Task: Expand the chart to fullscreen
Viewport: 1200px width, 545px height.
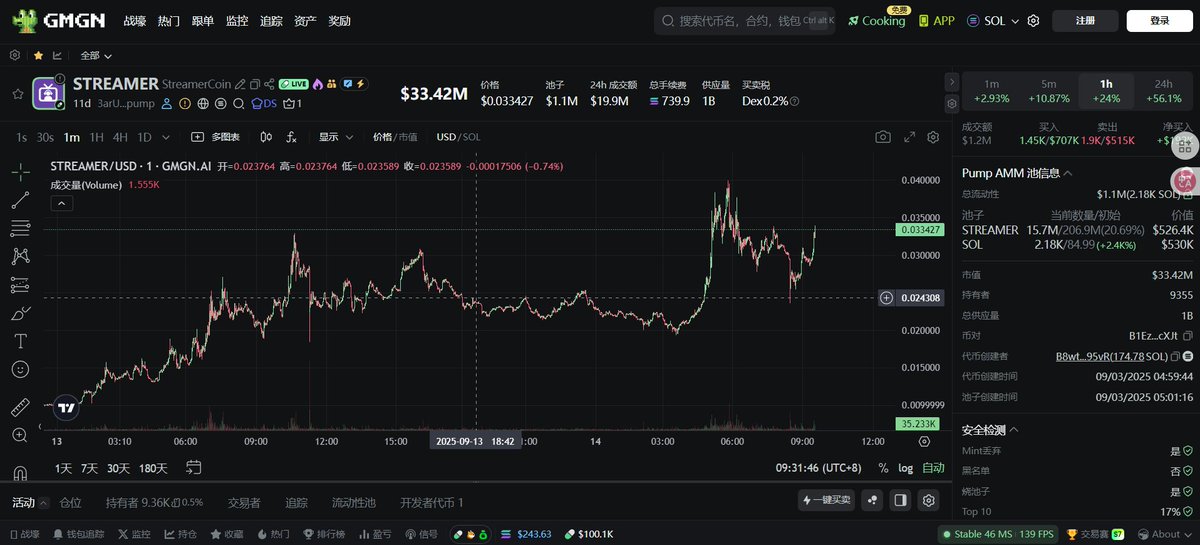Action: pyautogui.click(x=909, y=137)
